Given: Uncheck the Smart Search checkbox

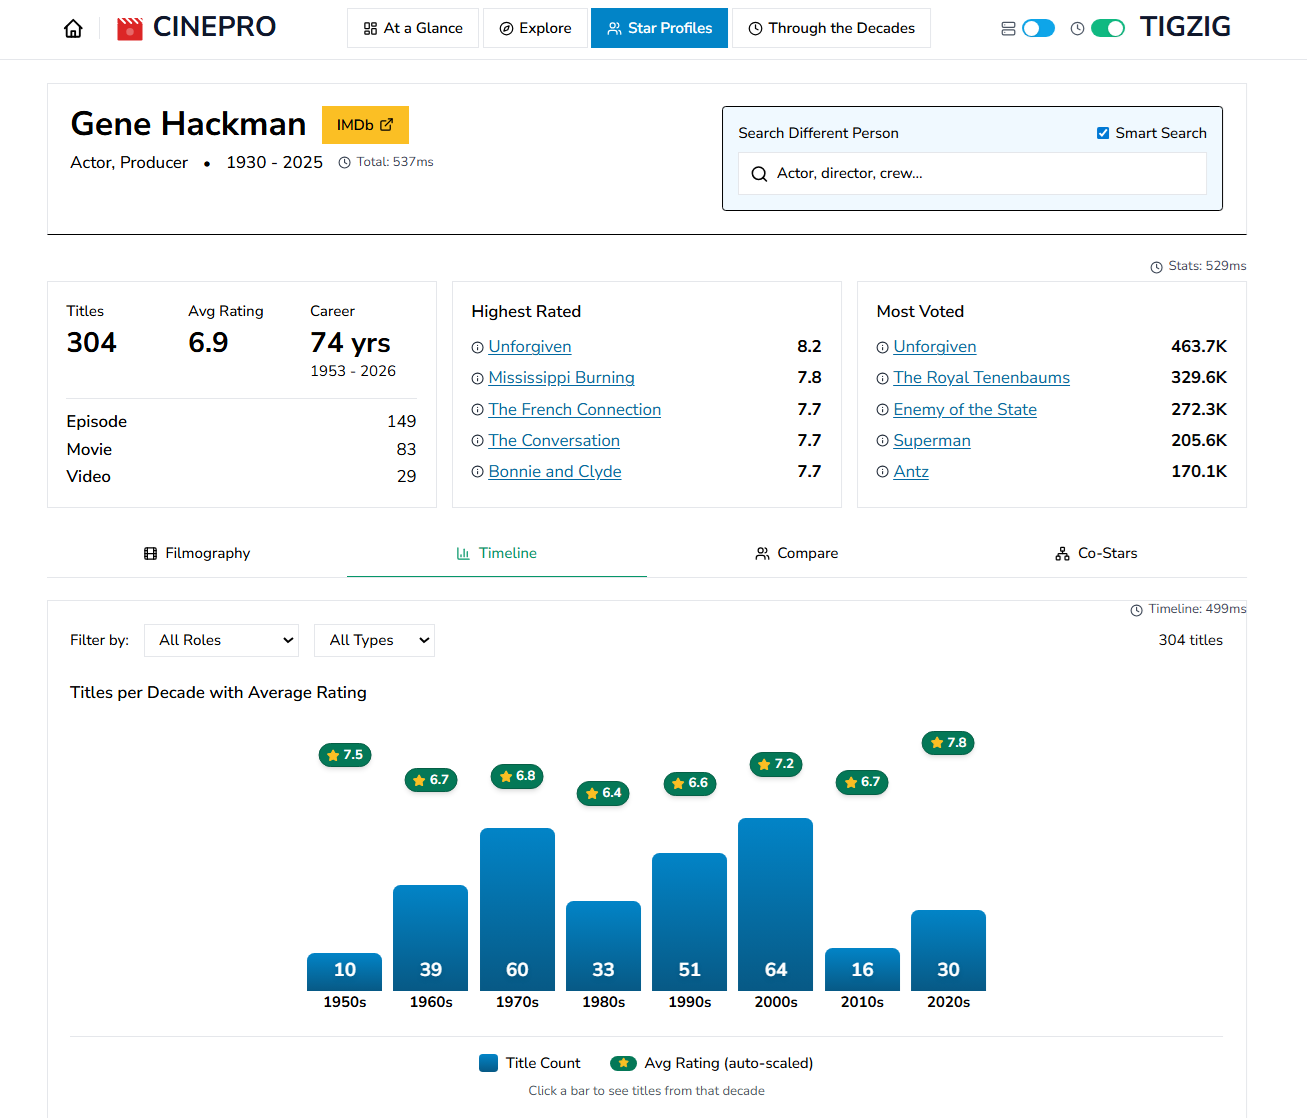Looking at the screenshot, I should click(x=1103, y=133).
